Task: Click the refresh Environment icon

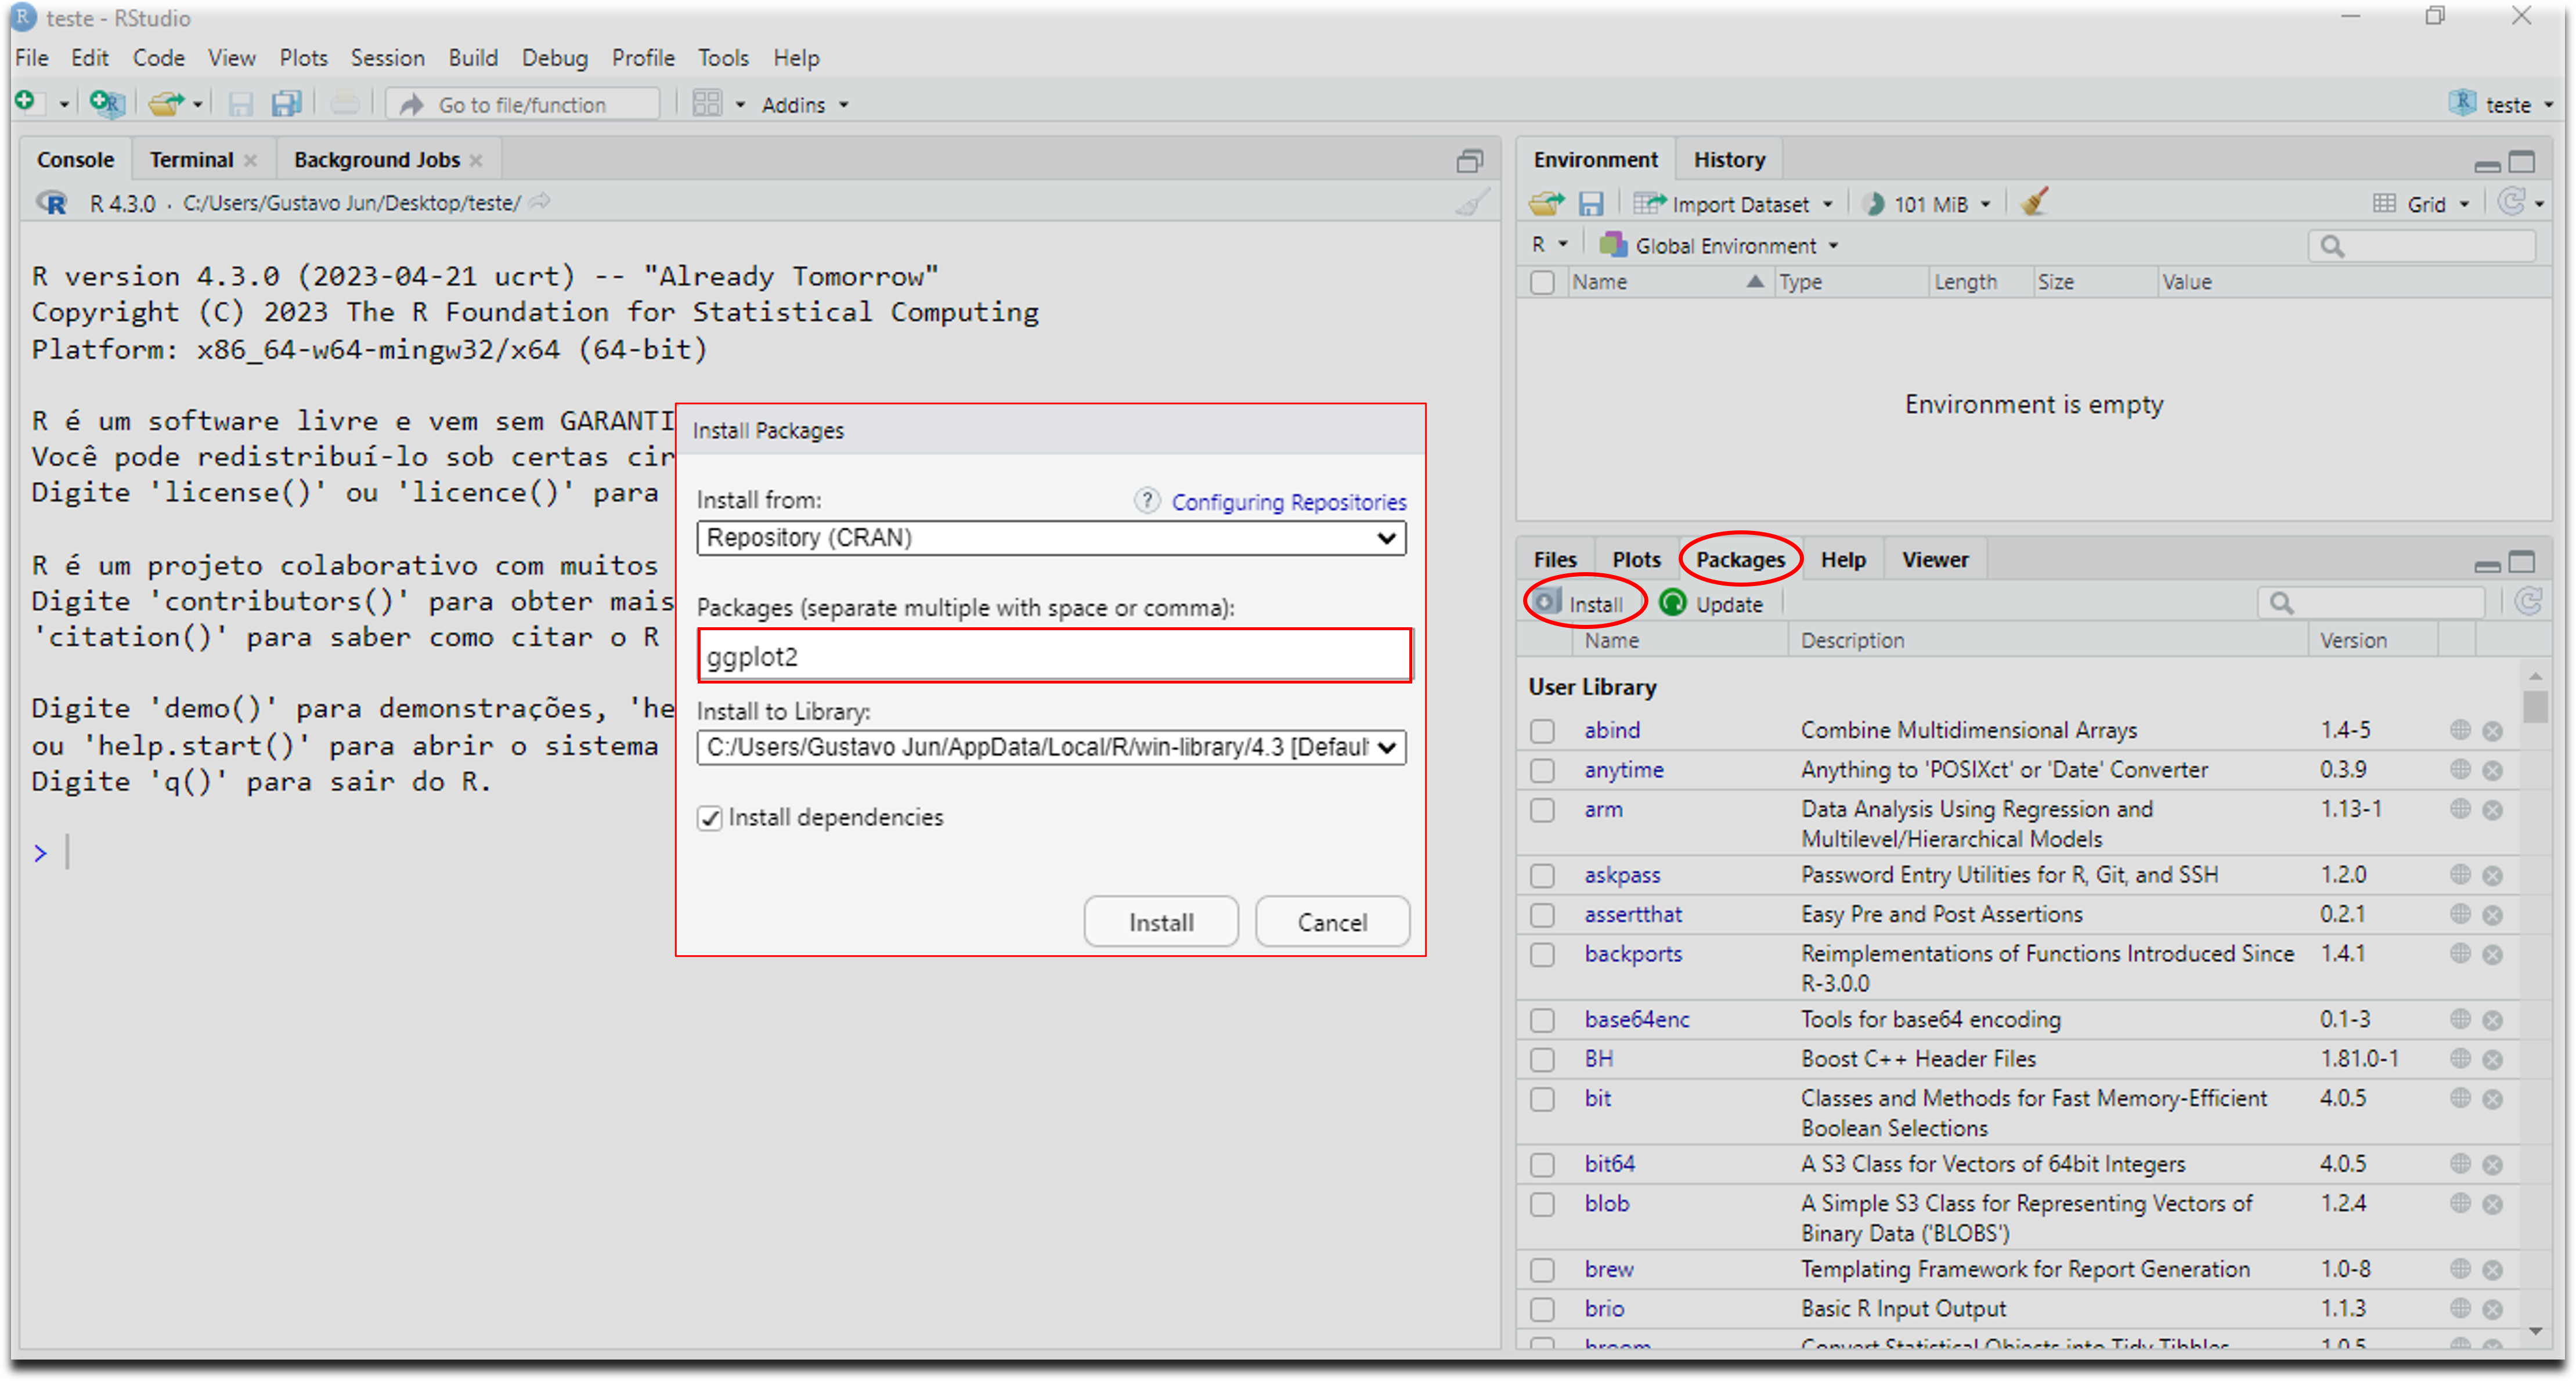Action: [x=2511, y=203]
